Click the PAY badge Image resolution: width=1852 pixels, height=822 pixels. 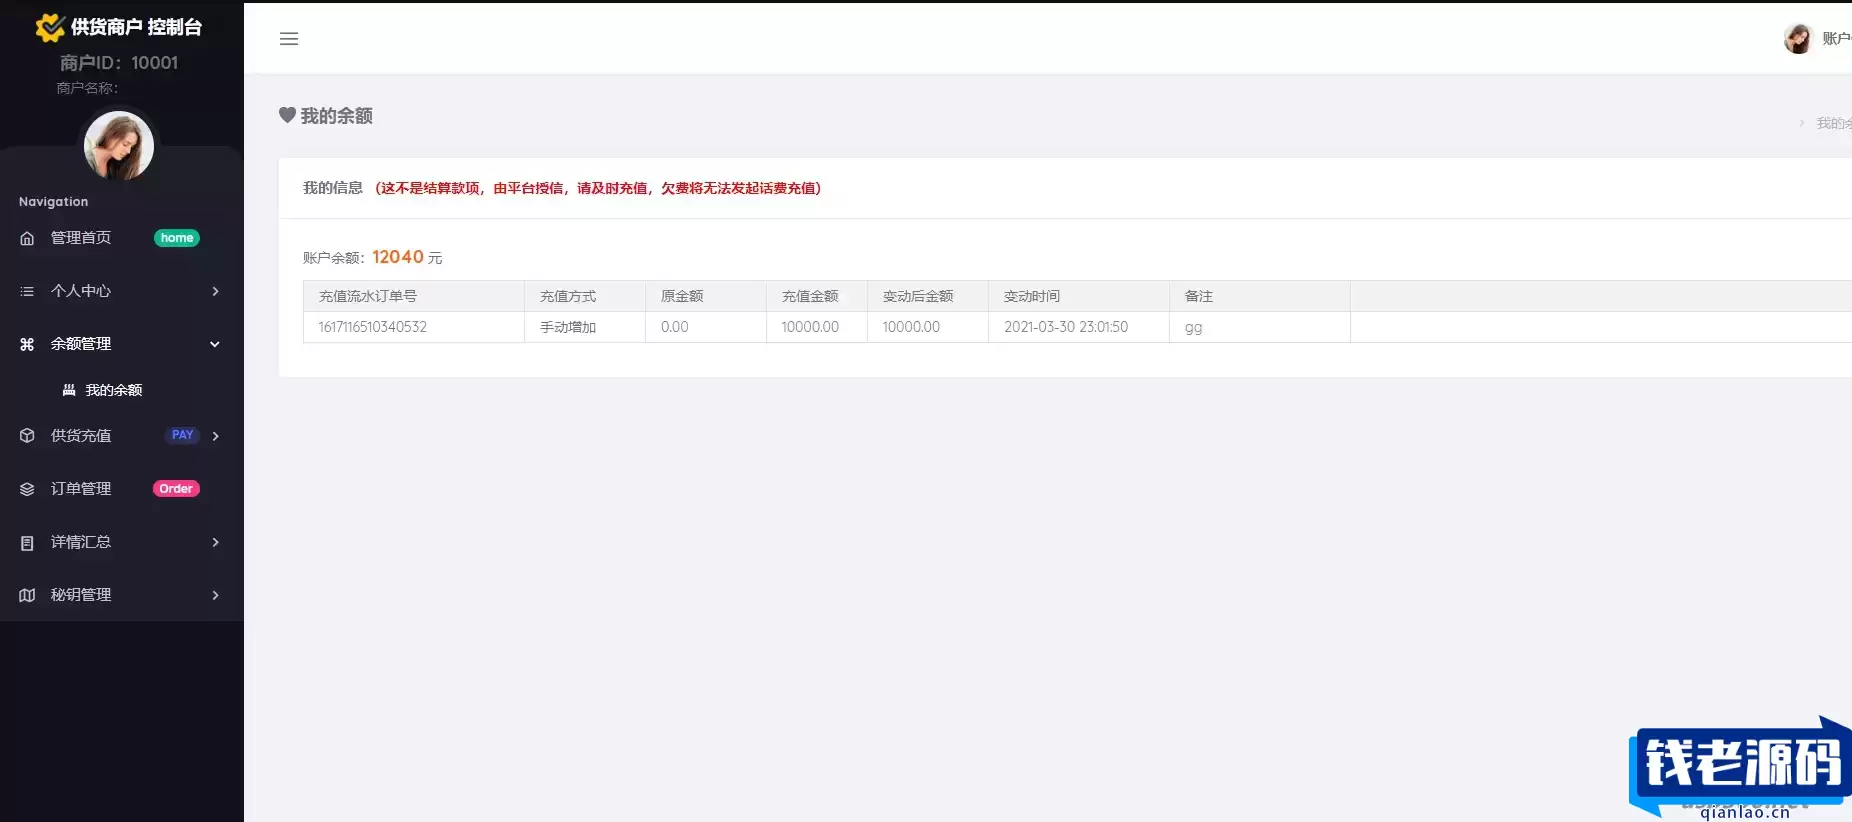(182, 435)
